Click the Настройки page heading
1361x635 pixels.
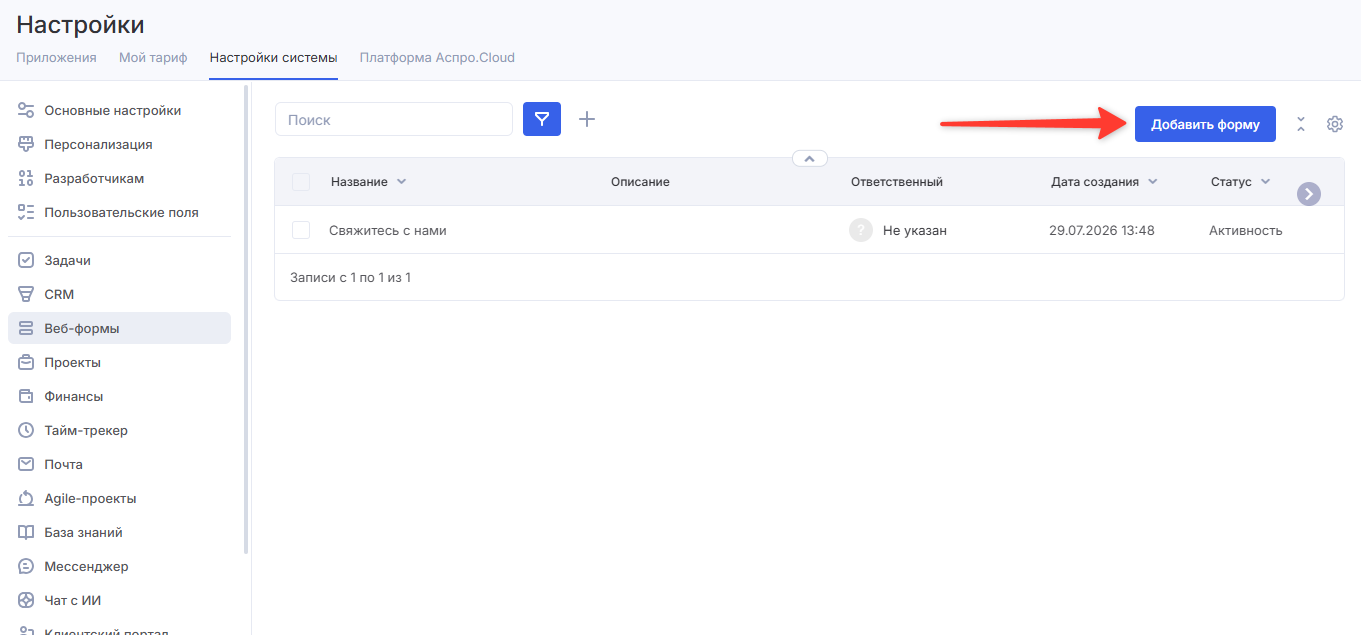click(80, 25)
